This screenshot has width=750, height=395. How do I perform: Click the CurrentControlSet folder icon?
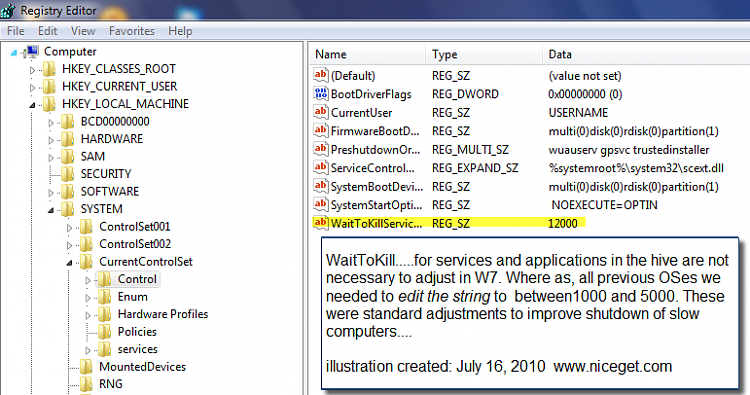pyautogui.click(x=86, y=262)
